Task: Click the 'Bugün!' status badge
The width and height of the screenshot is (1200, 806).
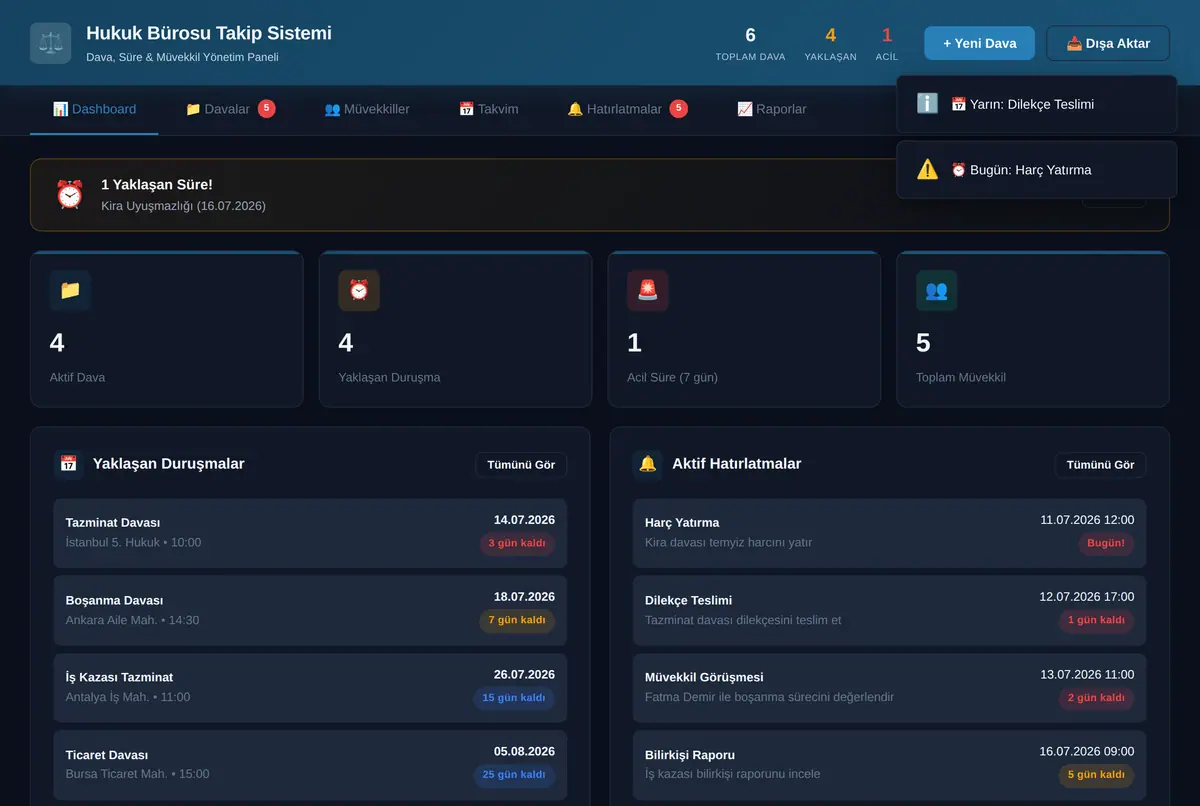Action: pos(1106,544)
